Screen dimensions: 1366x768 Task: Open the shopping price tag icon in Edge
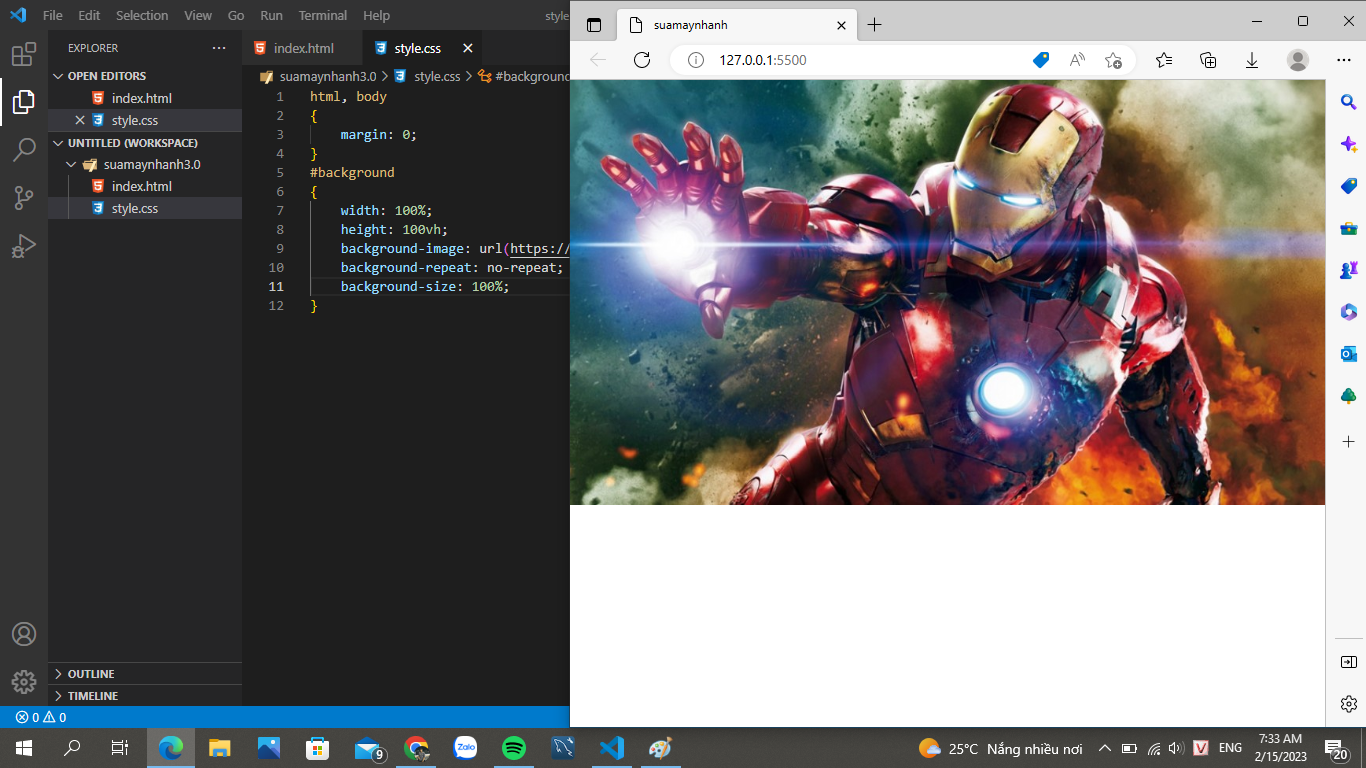click(x=1041, y=60)
